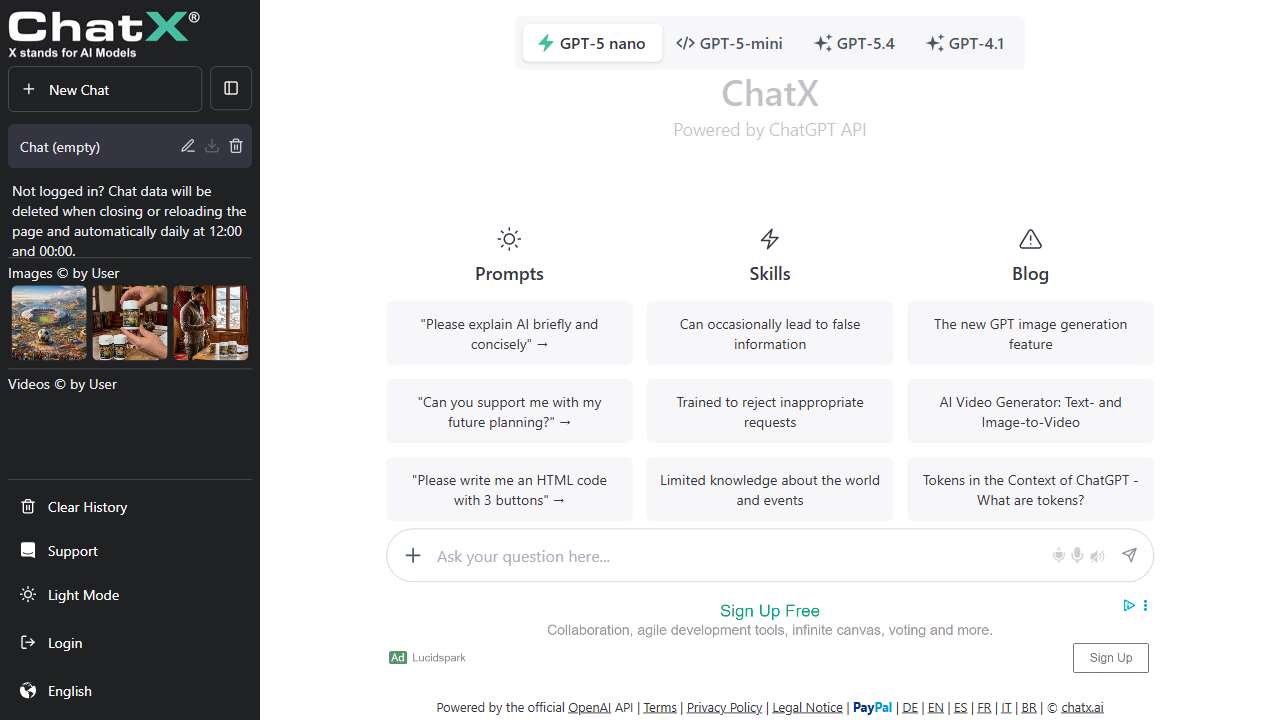Viewport: 1280px width, 720px height.
Task: Click the microphone voice input icon
Action: (1077, 555)
